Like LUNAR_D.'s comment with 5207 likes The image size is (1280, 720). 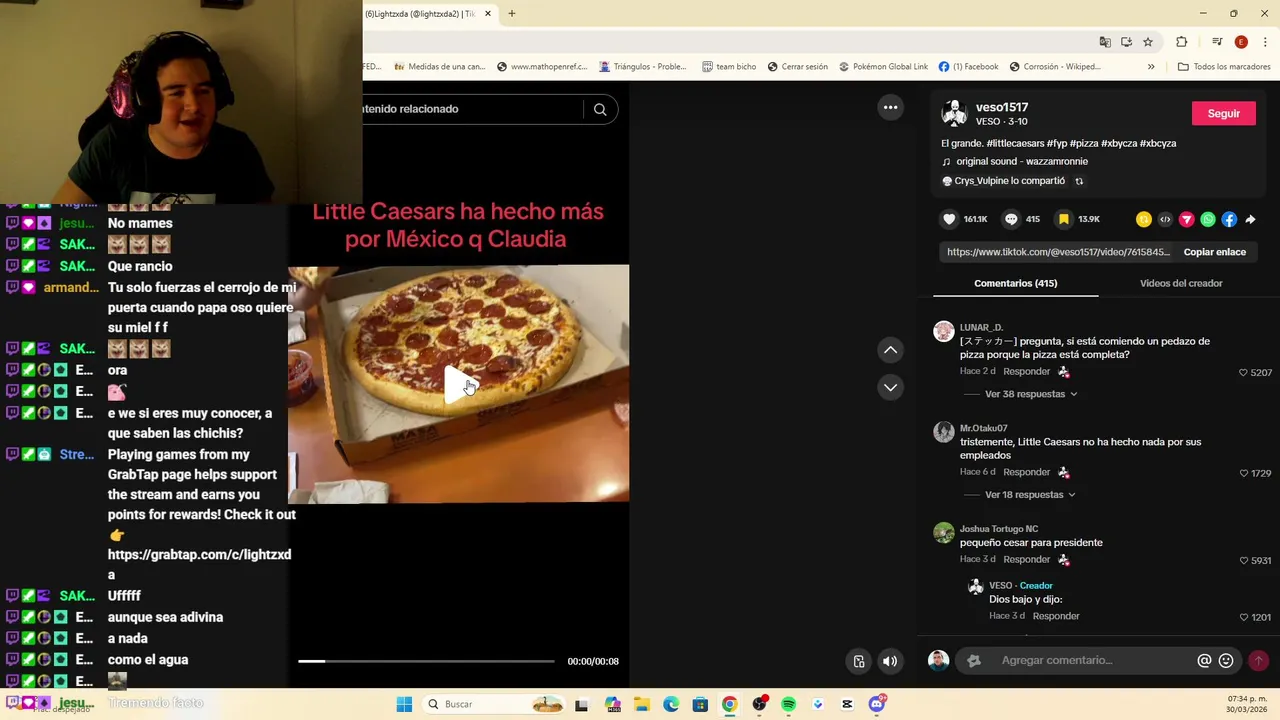point(1243,373)
